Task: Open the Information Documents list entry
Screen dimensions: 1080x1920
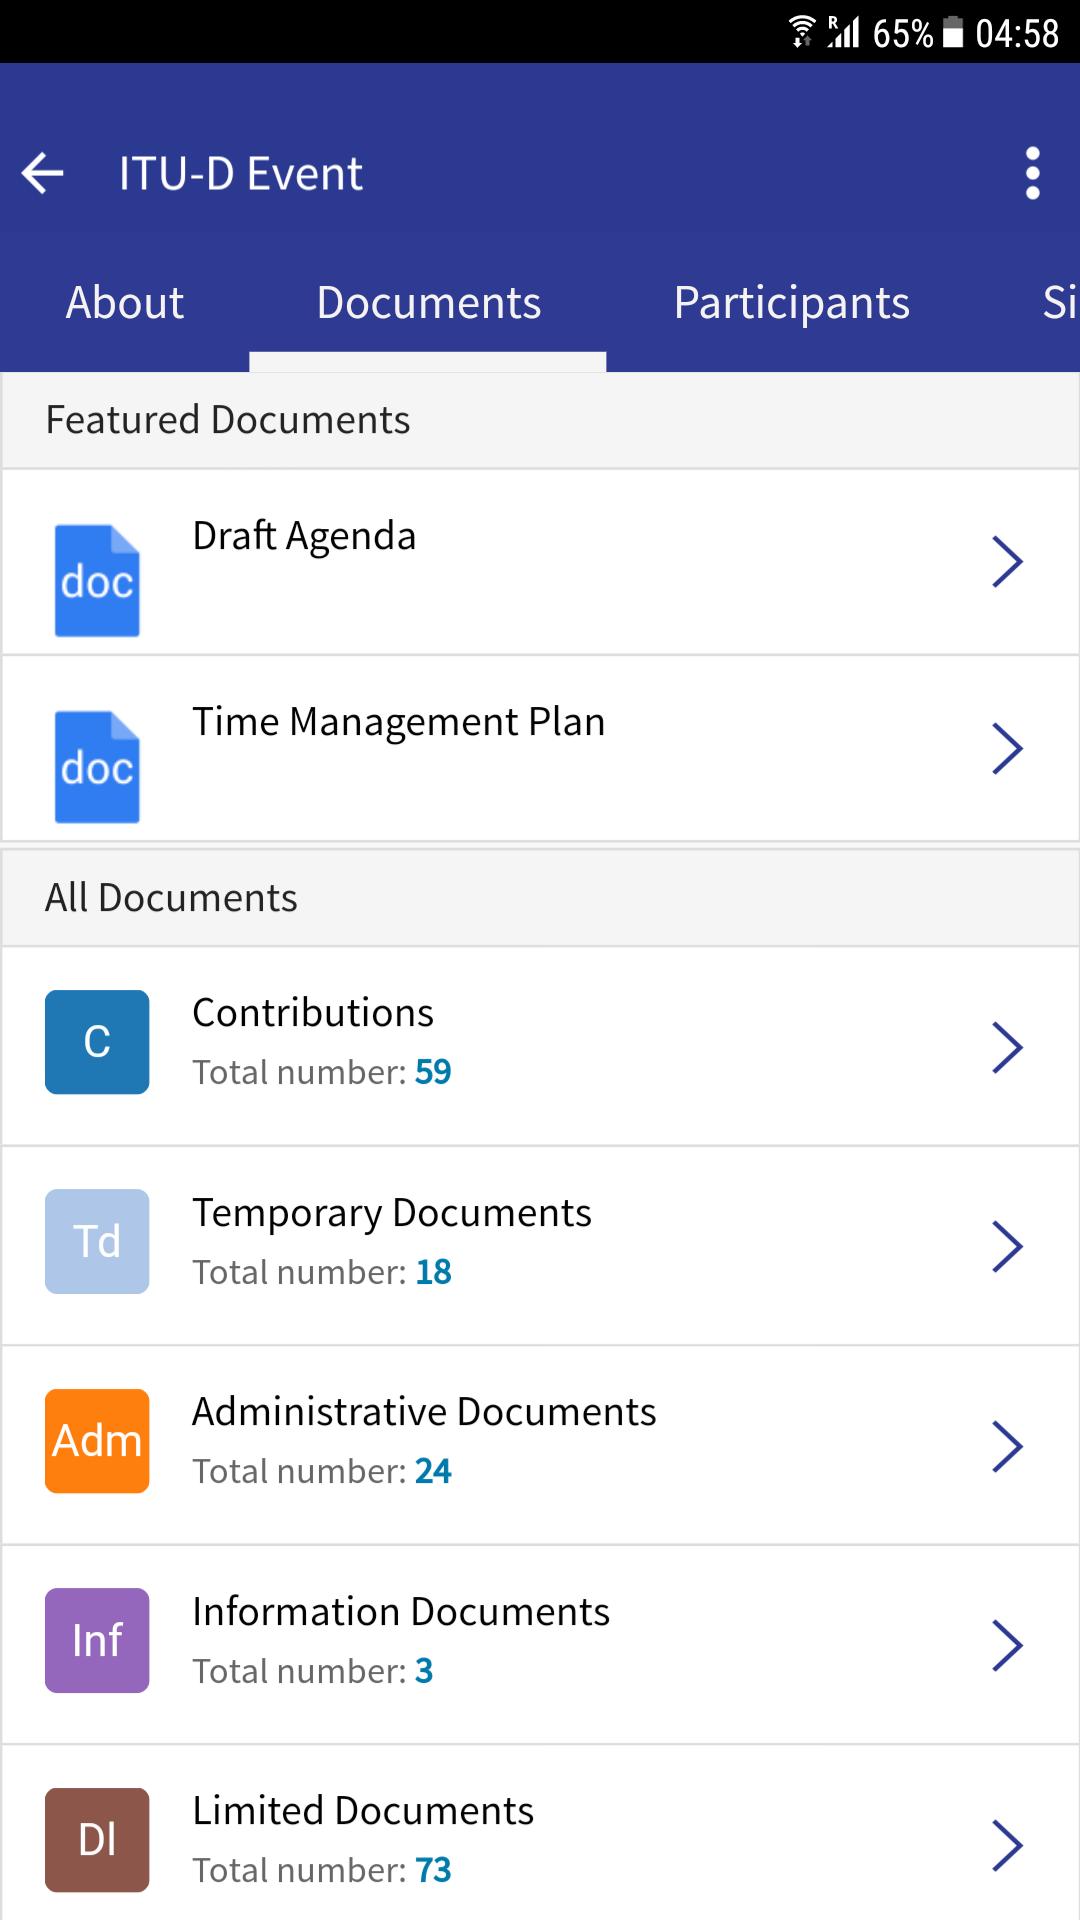Action: click(401, 1612)
